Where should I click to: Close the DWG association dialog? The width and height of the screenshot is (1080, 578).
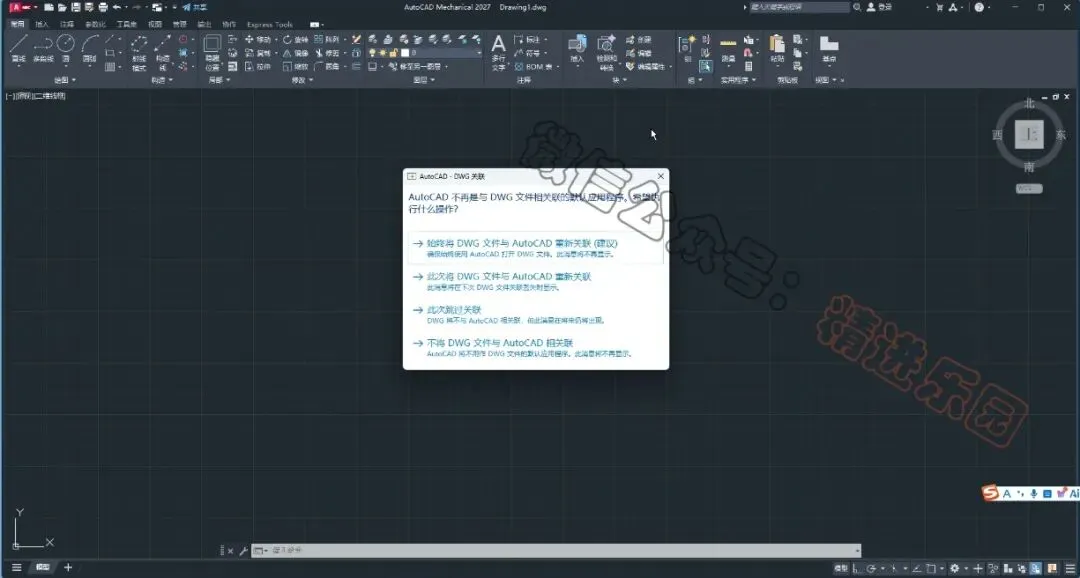coord(661,176)
